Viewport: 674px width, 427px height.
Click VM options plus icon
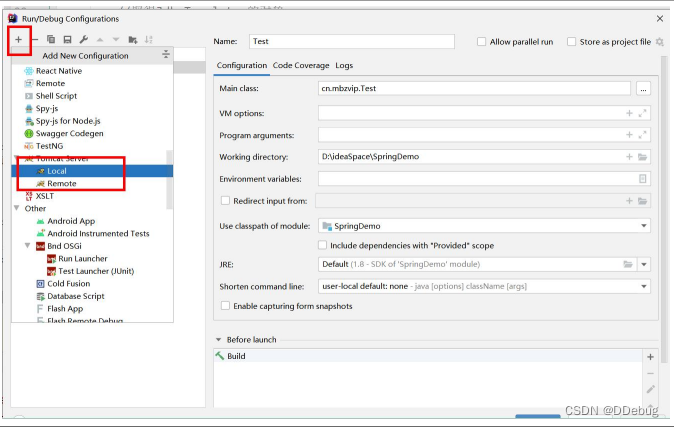pyautogui.click(x=629, y=113)
